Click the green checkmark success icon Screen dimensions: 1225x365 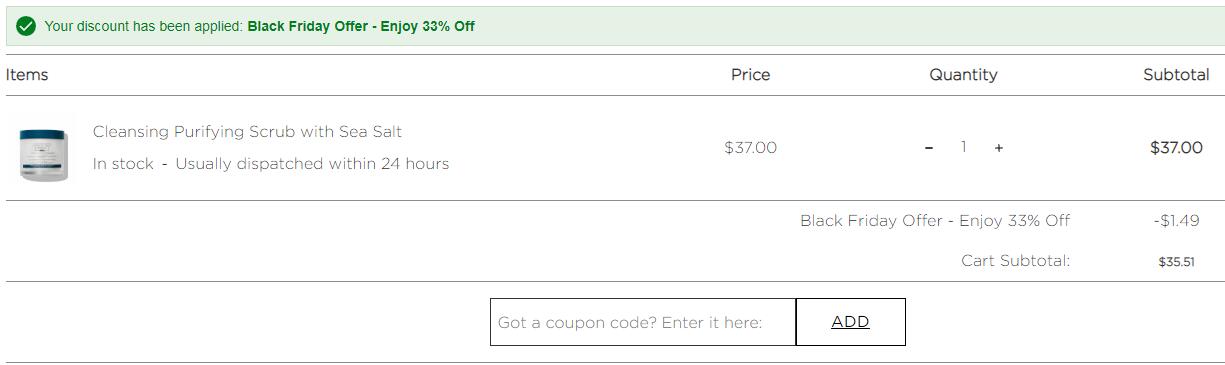tap(26, 26)
